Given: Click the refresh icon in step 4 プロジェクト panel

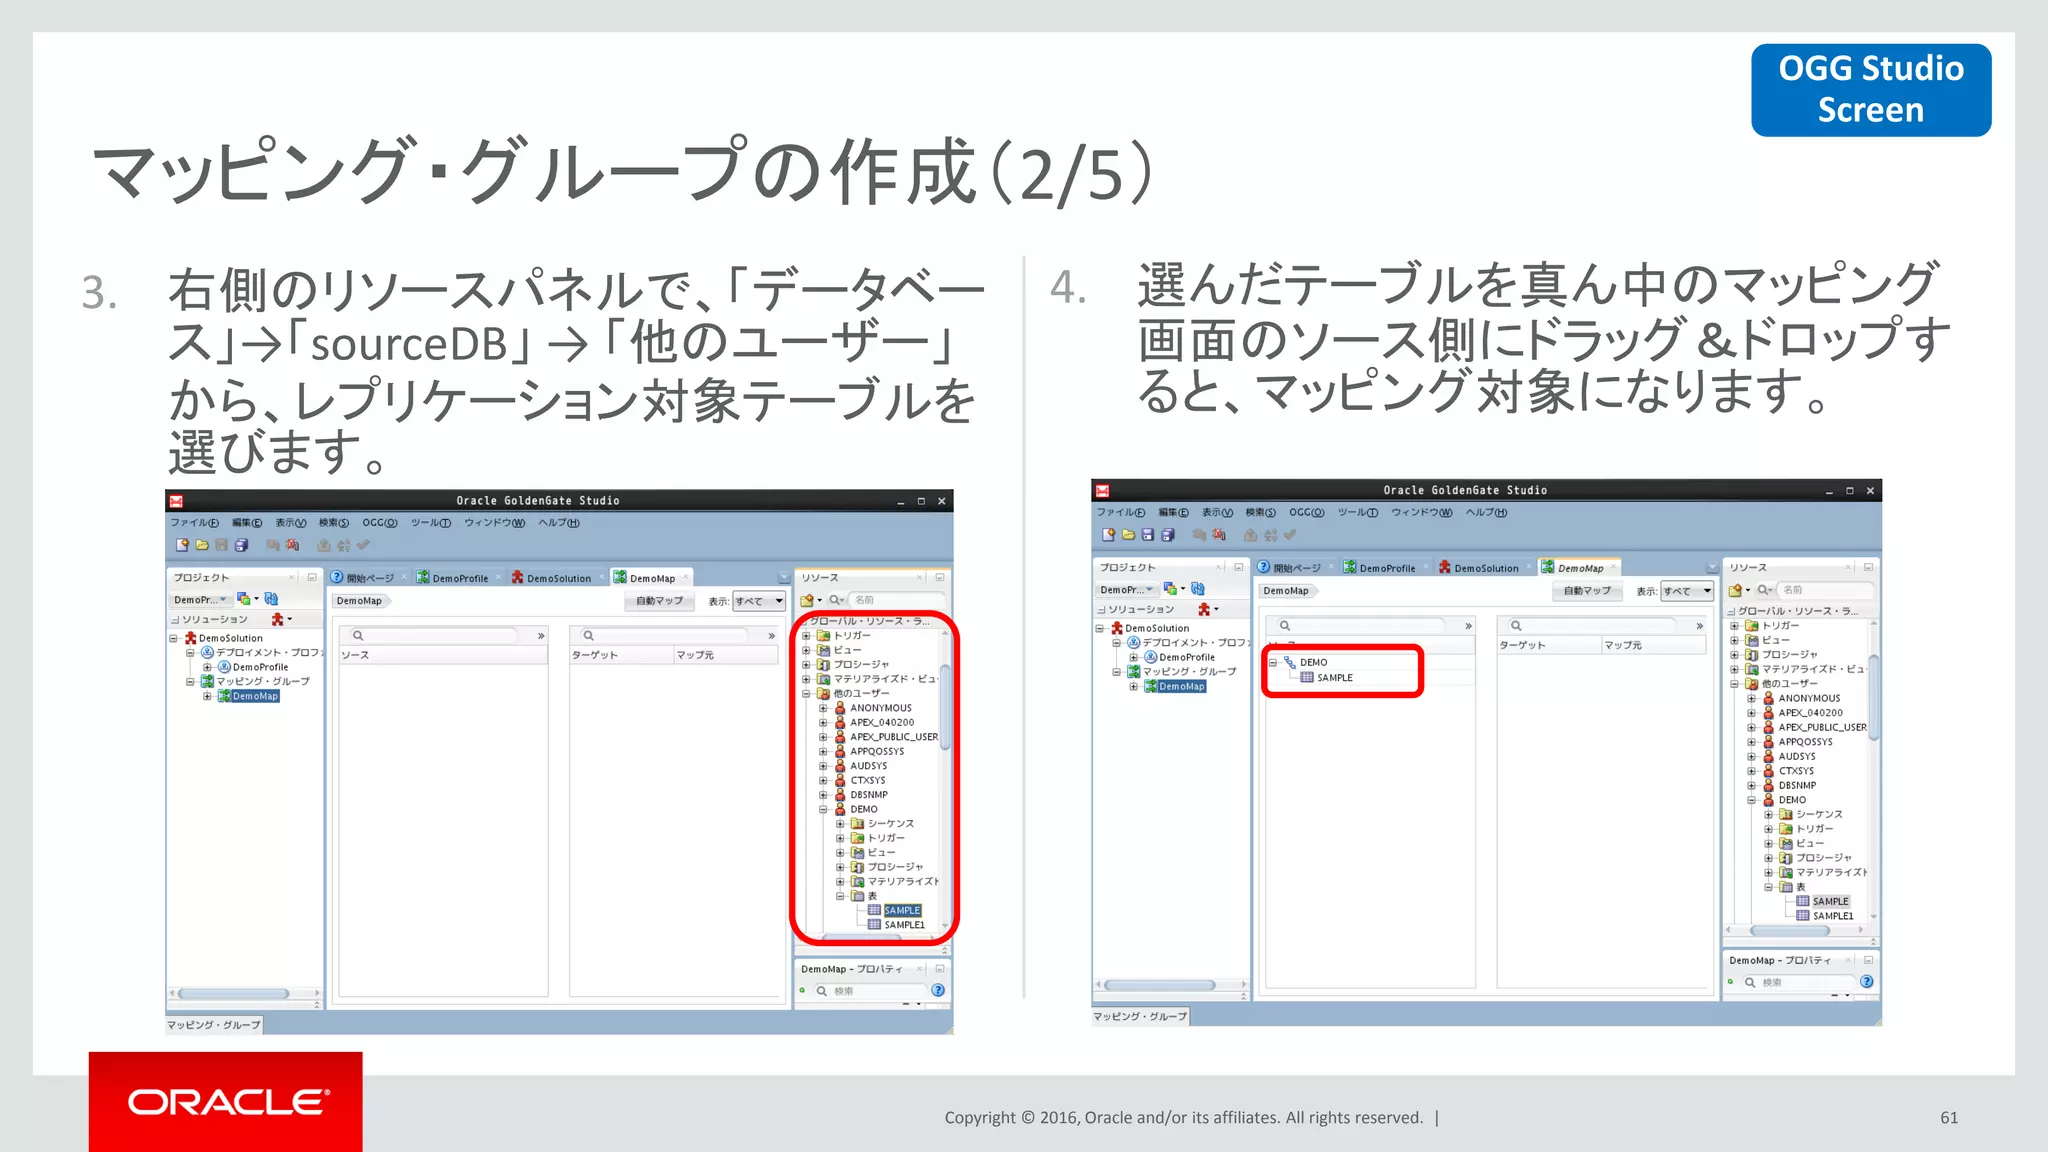Looking at the screenshot, I should [1198, 589].
